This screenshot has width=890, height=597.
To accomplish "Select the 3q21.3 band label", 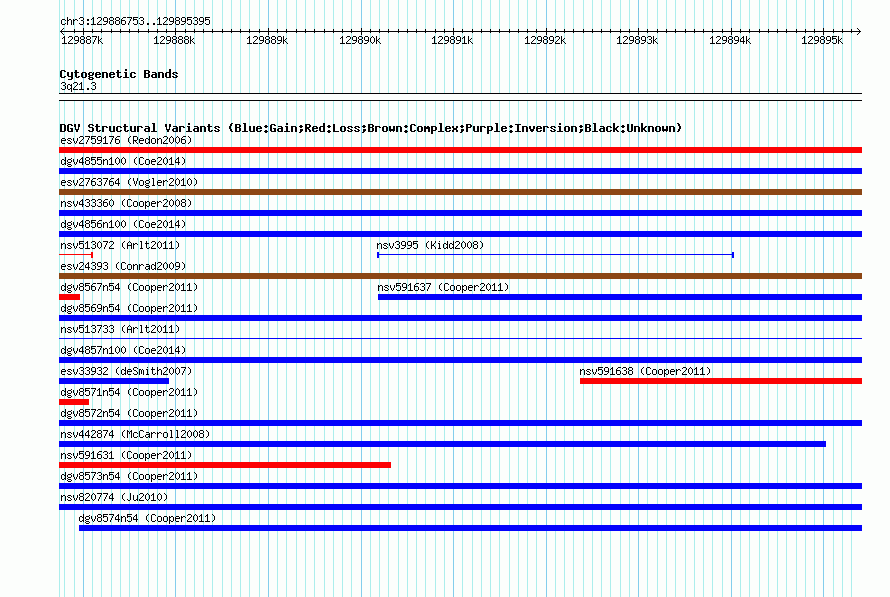I will point(78,86).
